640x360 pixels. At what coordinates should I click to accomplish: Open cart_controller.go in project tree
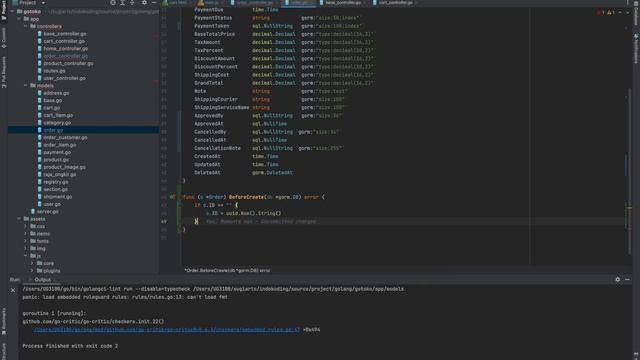[x=64, y=41]
